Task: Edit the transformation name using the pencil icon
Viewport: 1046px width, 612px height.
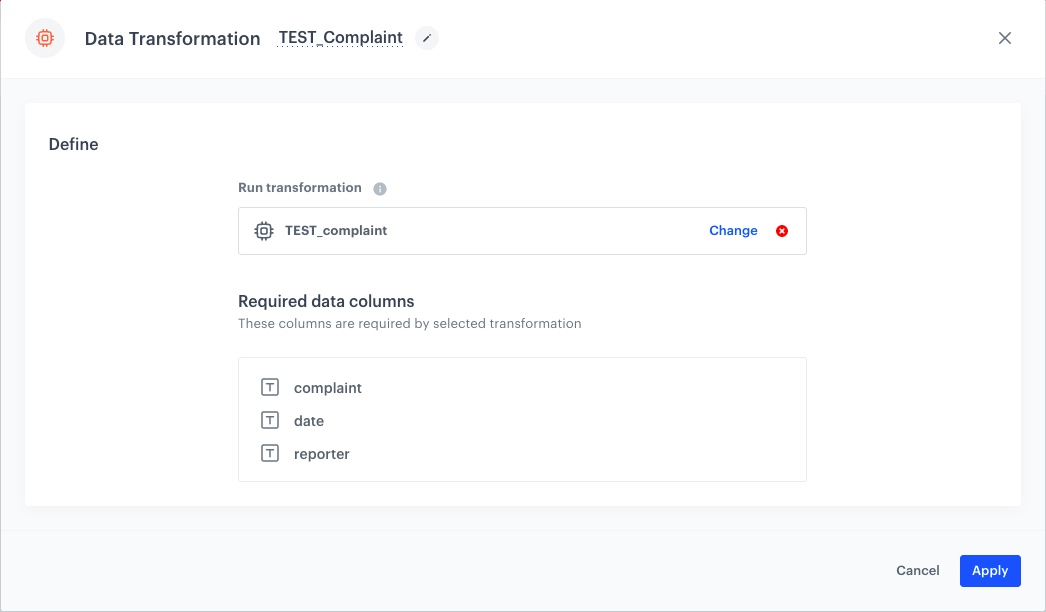Action: (x=426, y=37)
